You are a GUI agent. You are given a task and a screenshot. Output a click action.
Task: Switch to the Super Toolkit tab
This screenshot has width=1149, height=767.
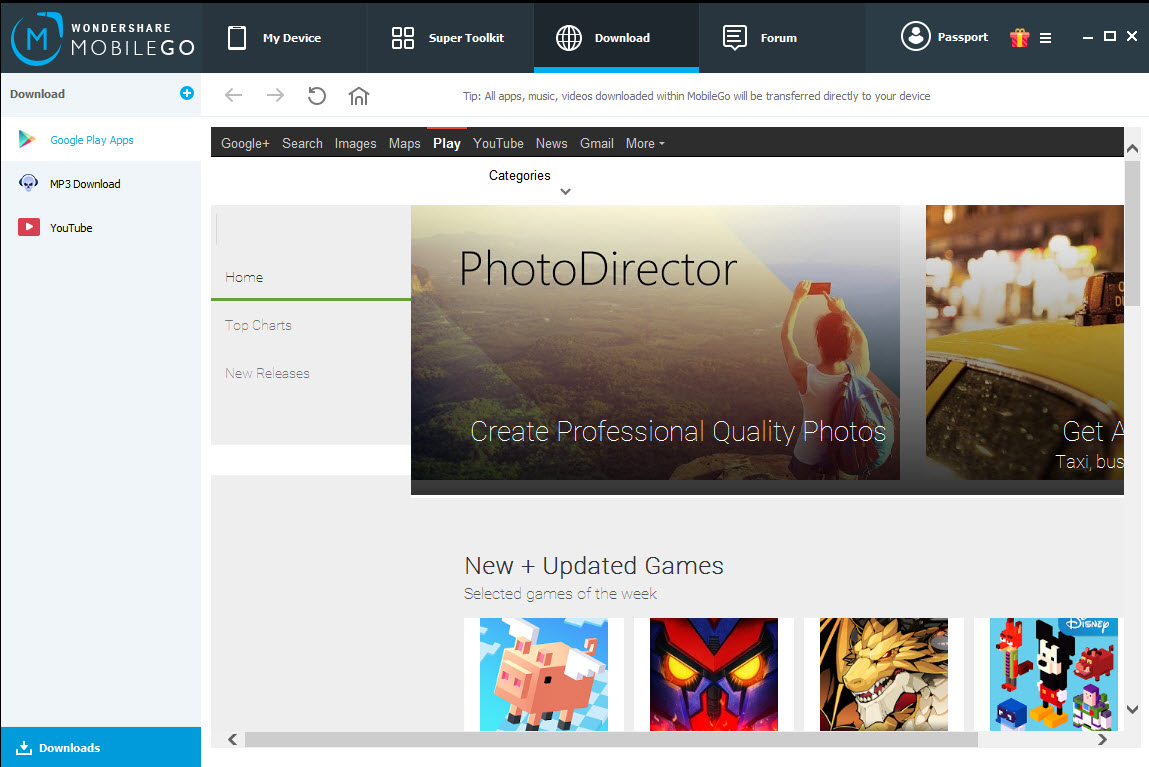(x=448, y=38)
